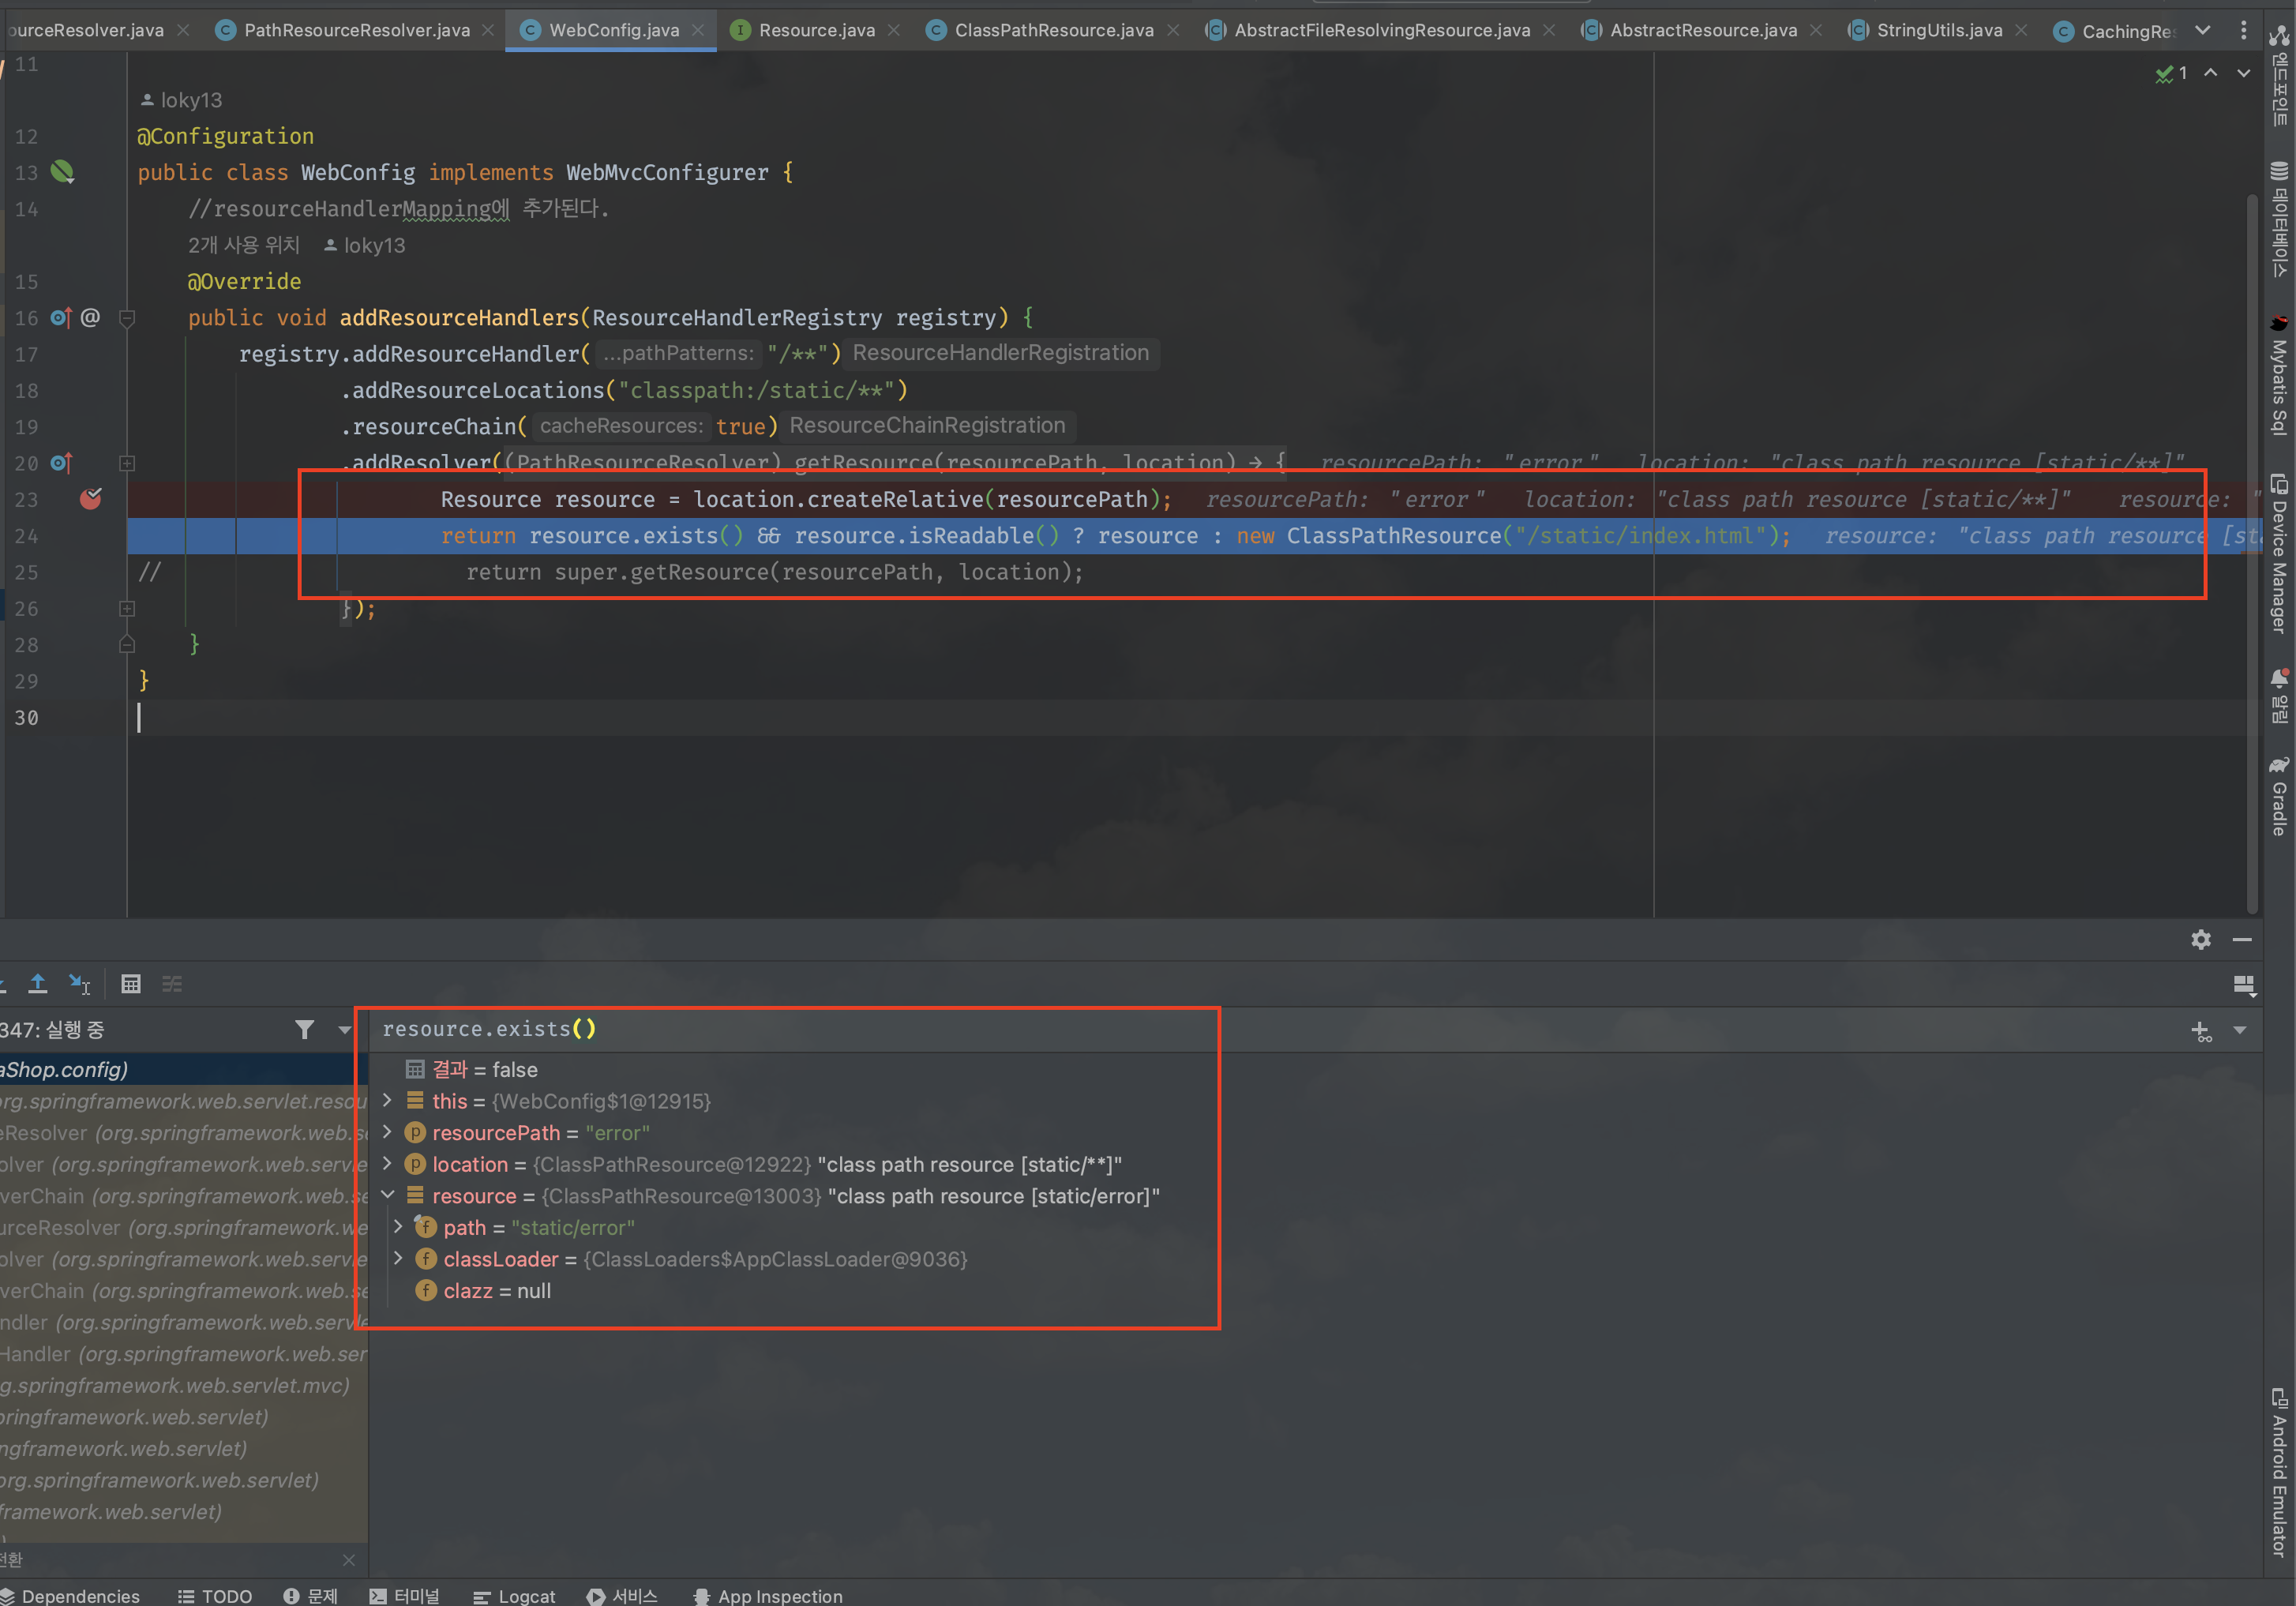Screen dimensions: 2296x1606
Task: Collapse the fold marker at line 16
Action: pyautogui.click(x=127, y=318)
